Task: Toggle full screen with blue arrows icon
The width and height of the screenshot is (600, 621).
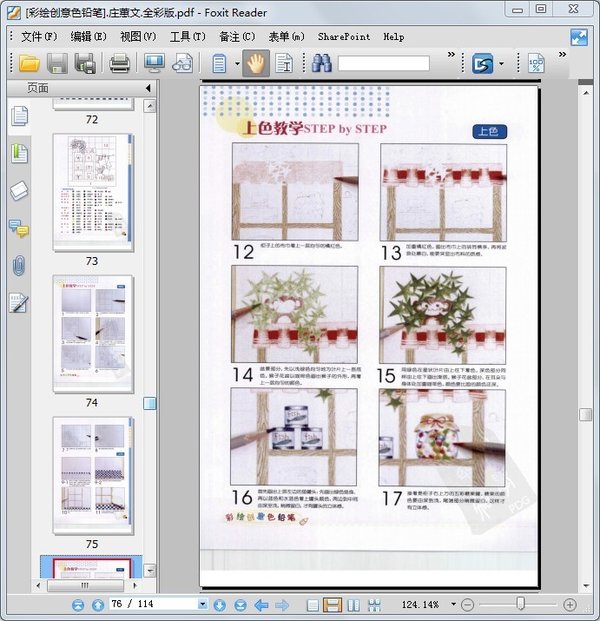Action: [x=579, y=38]
